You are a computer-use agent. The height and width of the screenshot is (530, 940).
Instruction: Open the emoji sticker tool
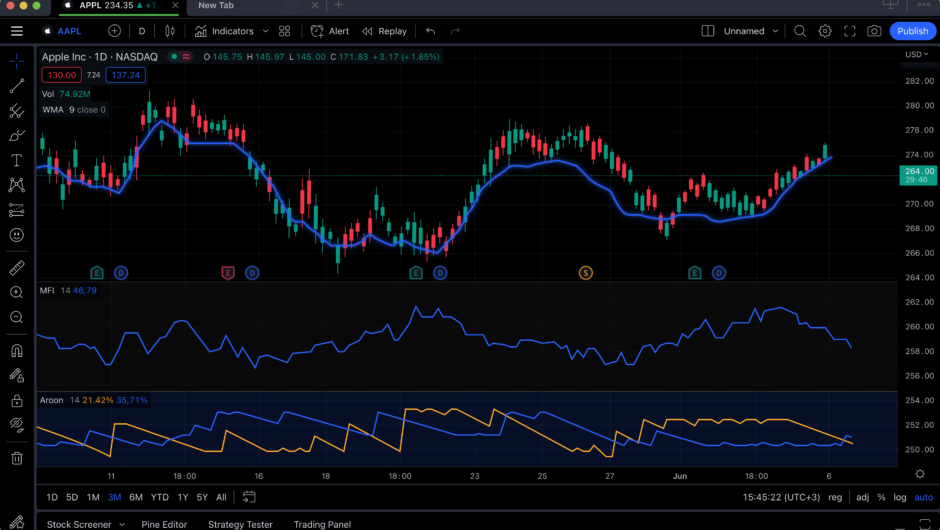(16, 234)
